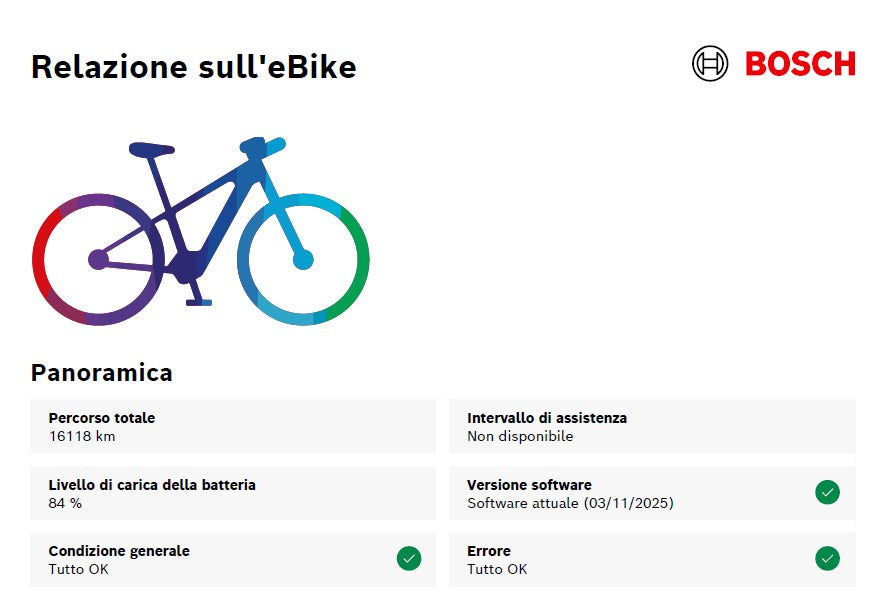This screenshot has height=599, width=875.
Task: Click the Panoramica section heading
Action: [x=102, y=373]
